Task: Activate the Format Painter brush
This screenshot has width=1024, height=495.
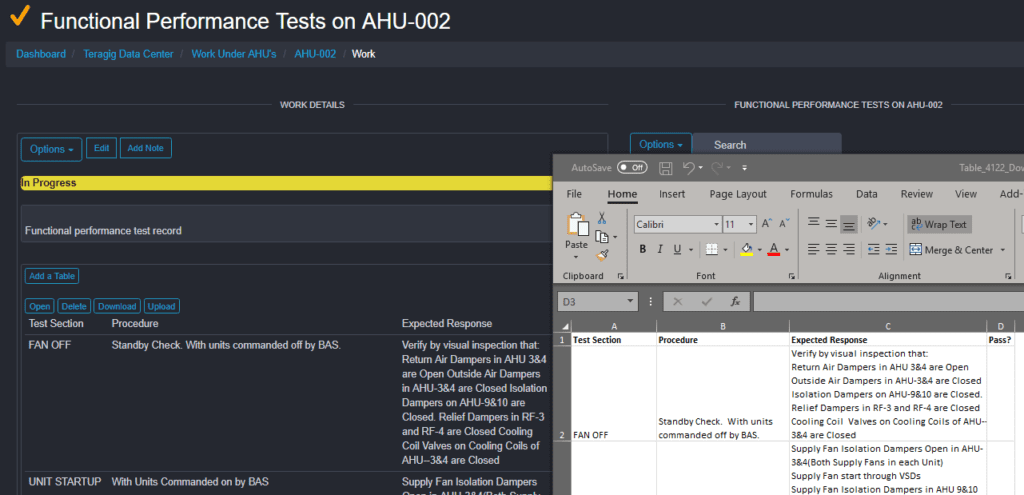Action: point(602,255)
